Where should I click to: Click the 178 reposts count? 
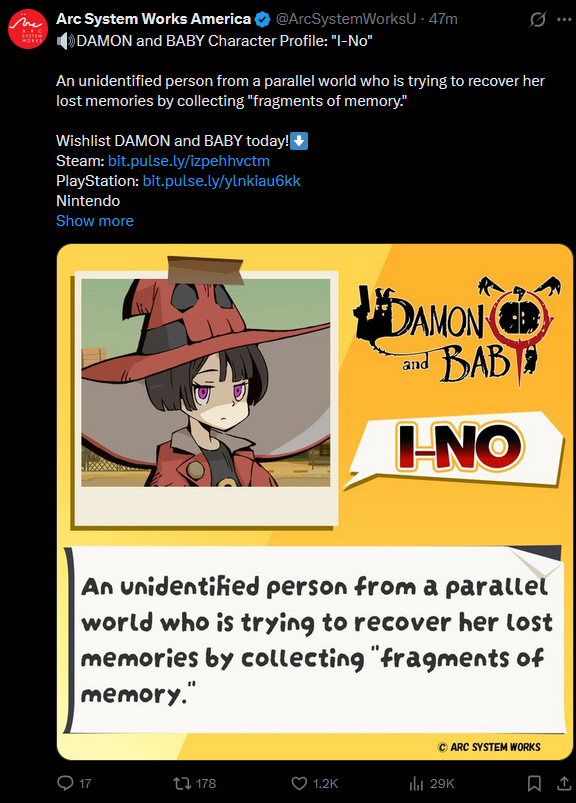pyautogui.click(x=206, y=784)
